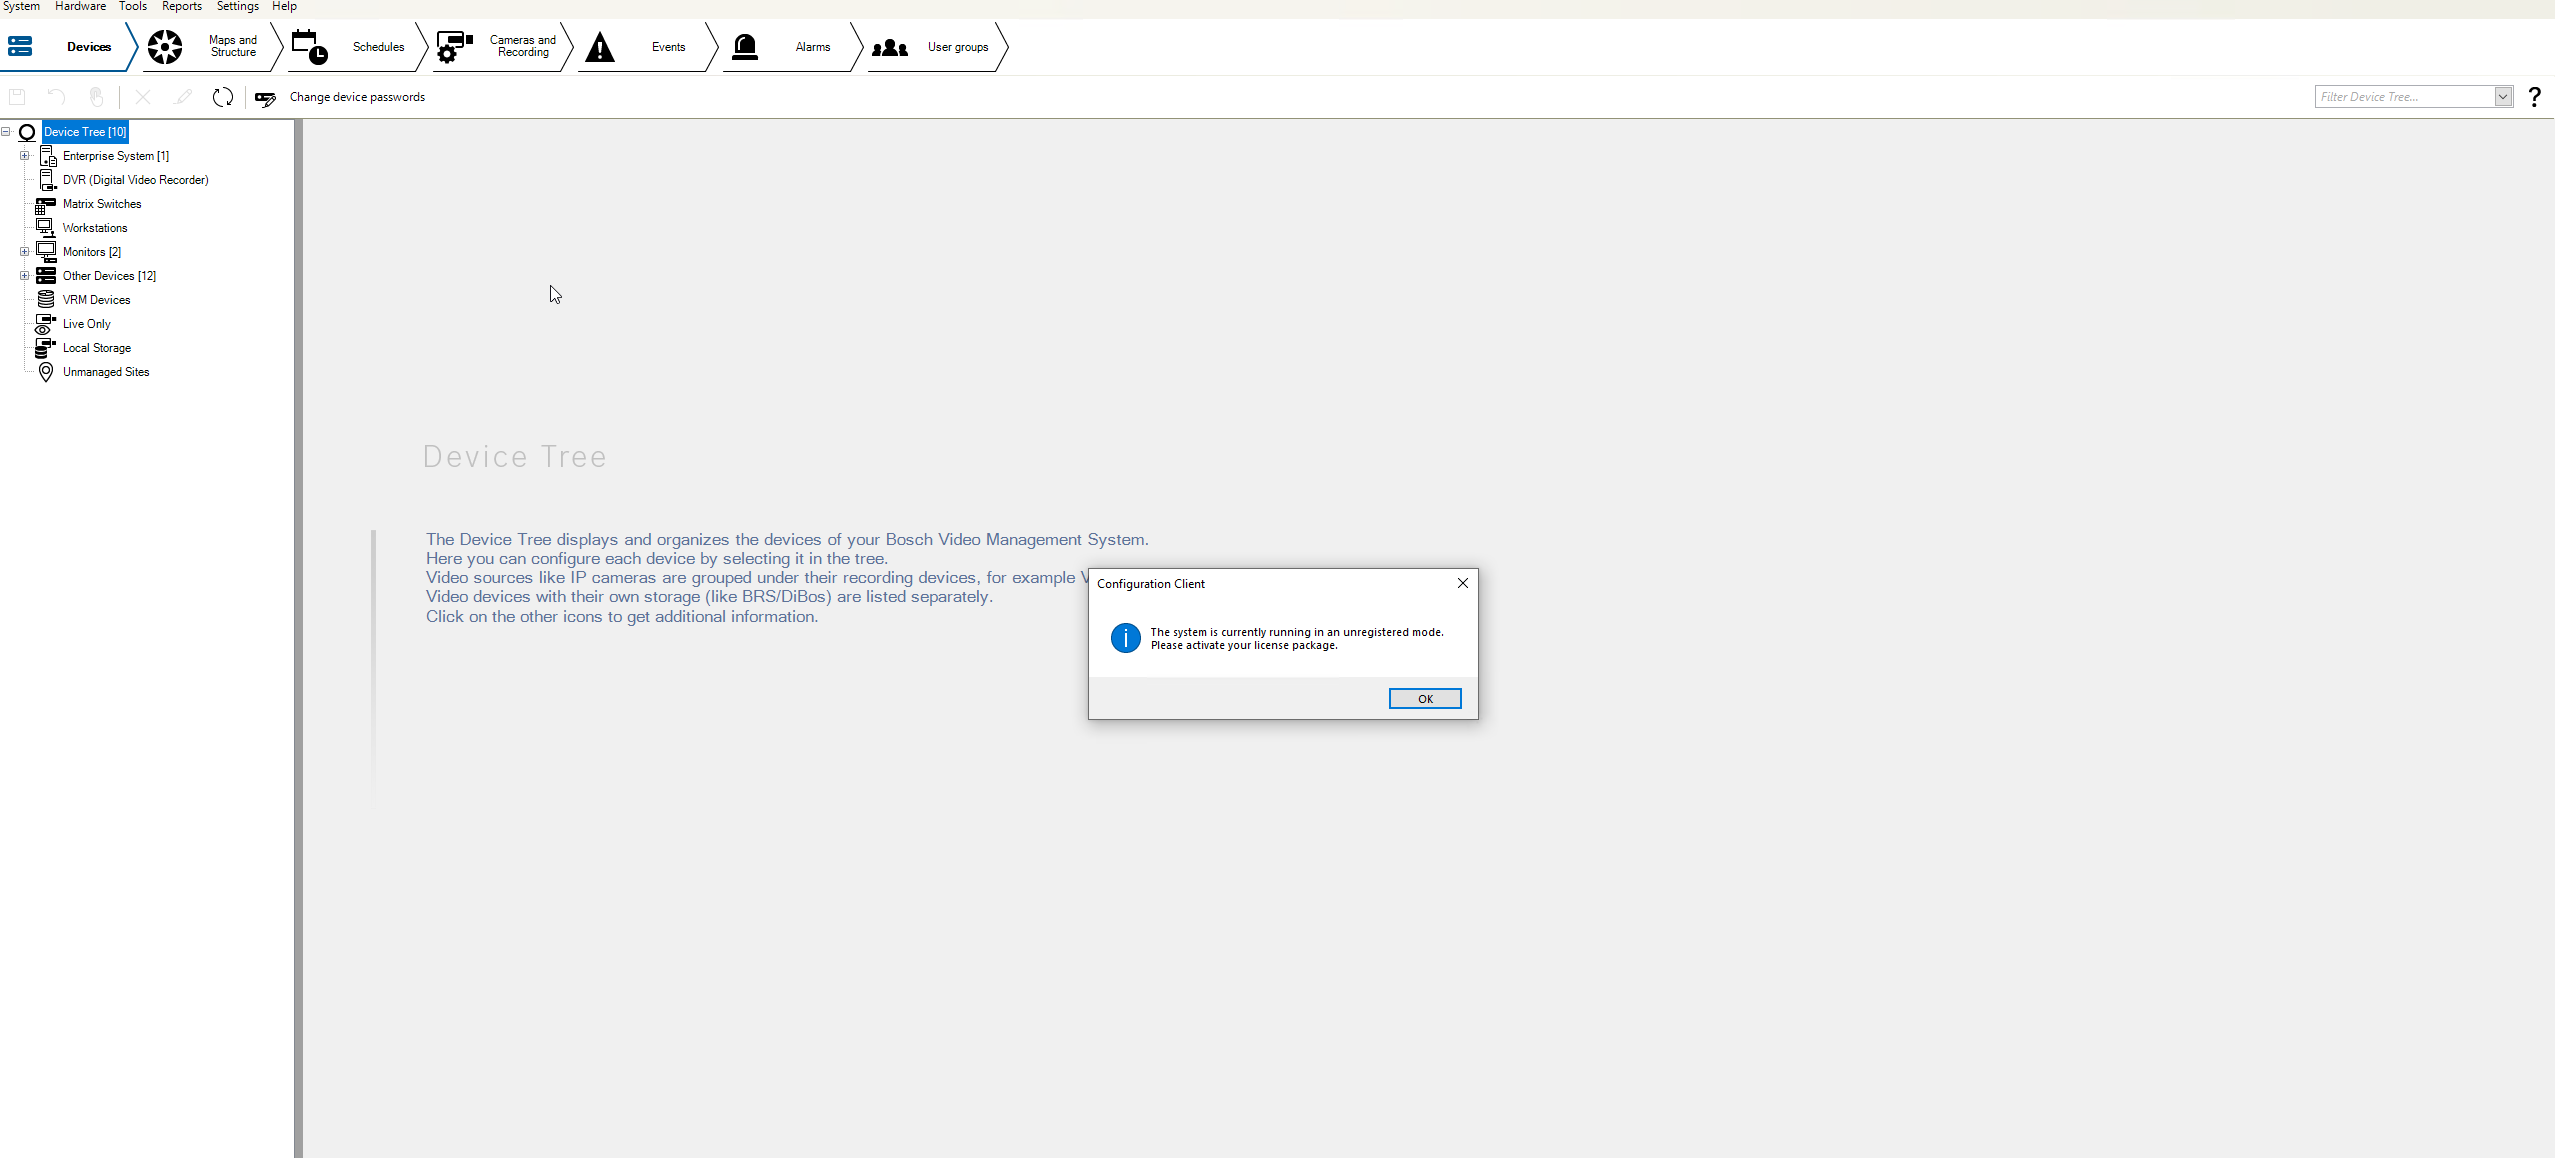Select VRM Devices in the tree
Viewport: 2555px width, 1158px height.
point(96,300)
